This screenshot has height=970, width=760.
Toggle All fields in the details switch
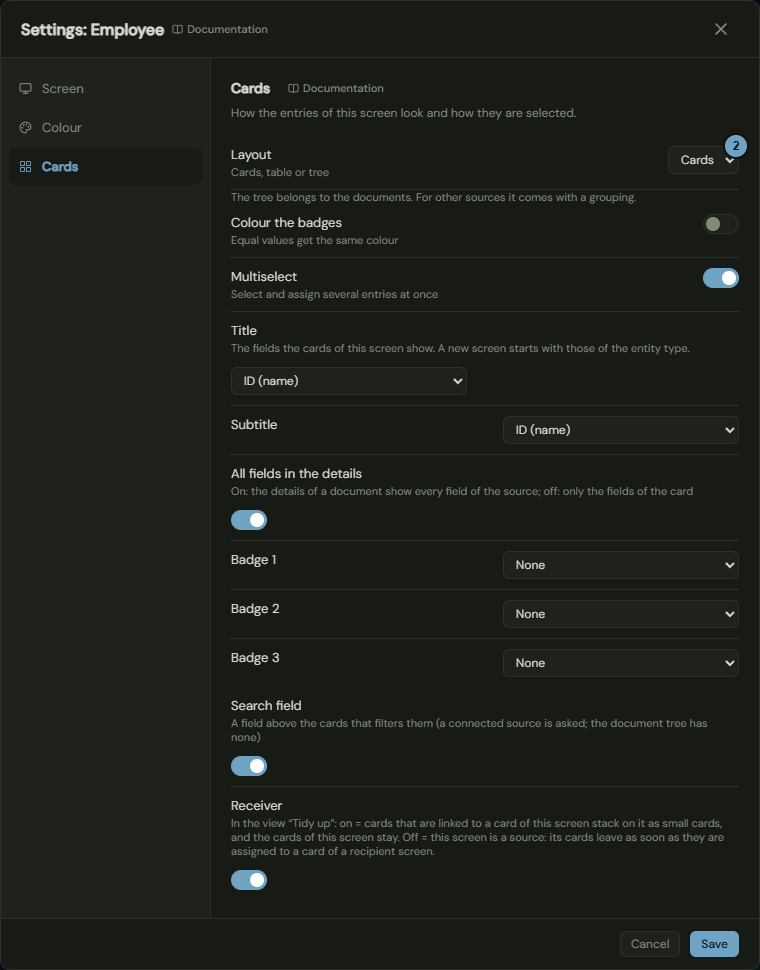coord(249,520)
